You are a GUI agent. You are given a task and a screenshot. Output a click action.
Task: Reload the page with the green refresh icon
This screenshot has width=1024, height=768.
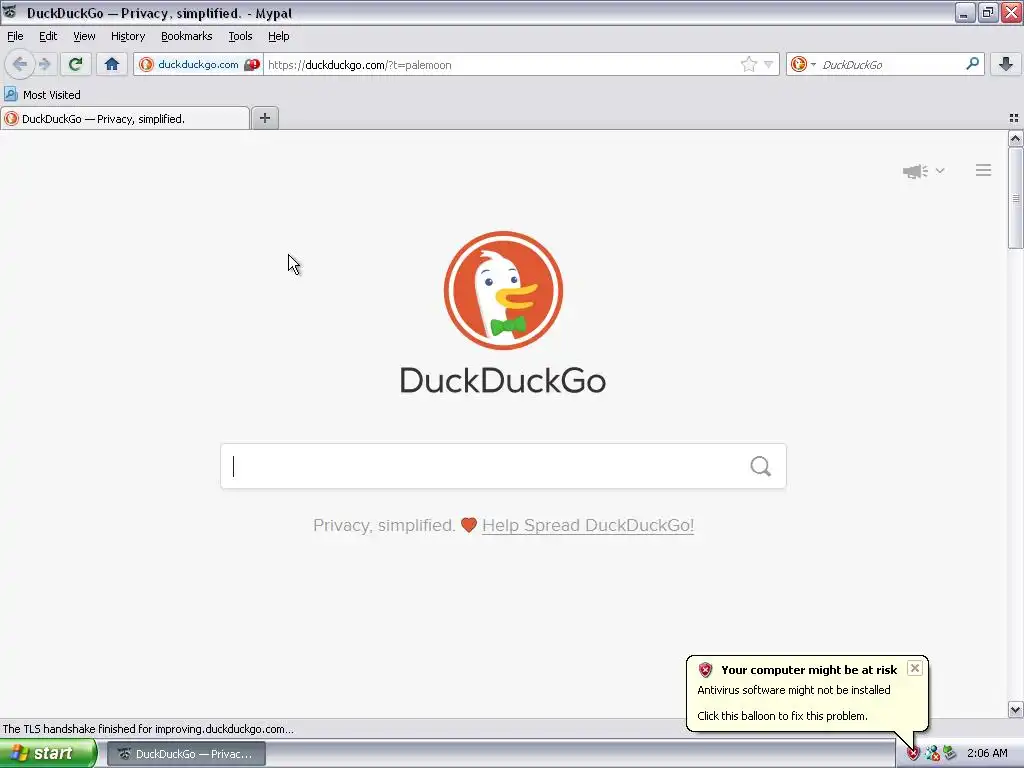(x=75, y=64)
